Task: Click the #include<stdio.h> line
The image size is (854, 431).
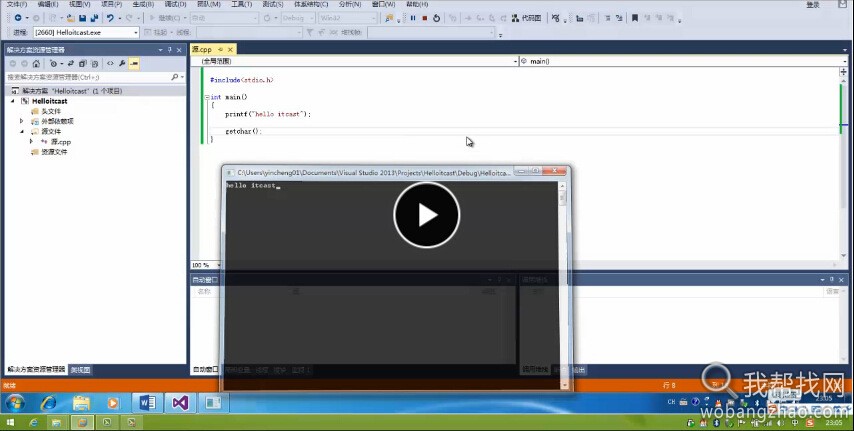Action: [x=242, y=80]
